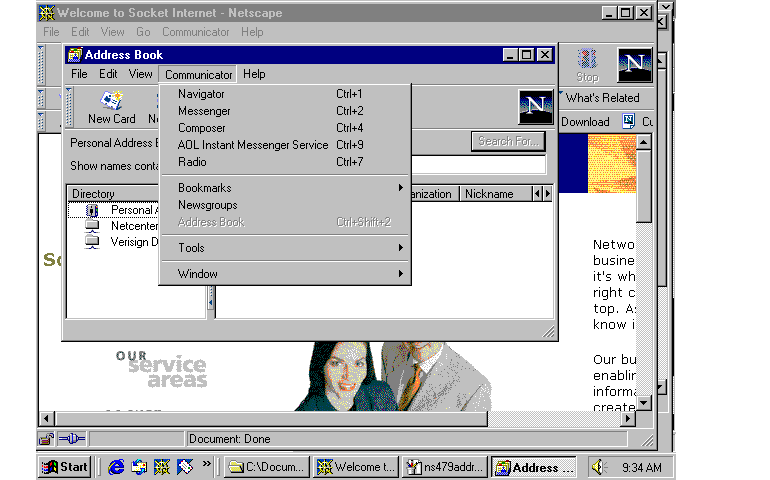Click Netscape N logo in Address Book
The width and height of the screenshot is (770, 480).
click(x=535, y=107)
